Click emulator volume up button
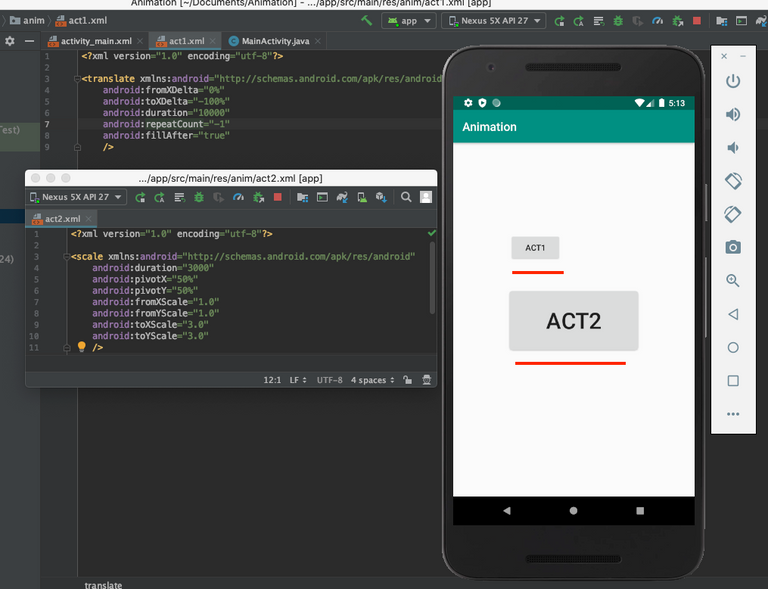The image size is (768, 589). (733, 115)
